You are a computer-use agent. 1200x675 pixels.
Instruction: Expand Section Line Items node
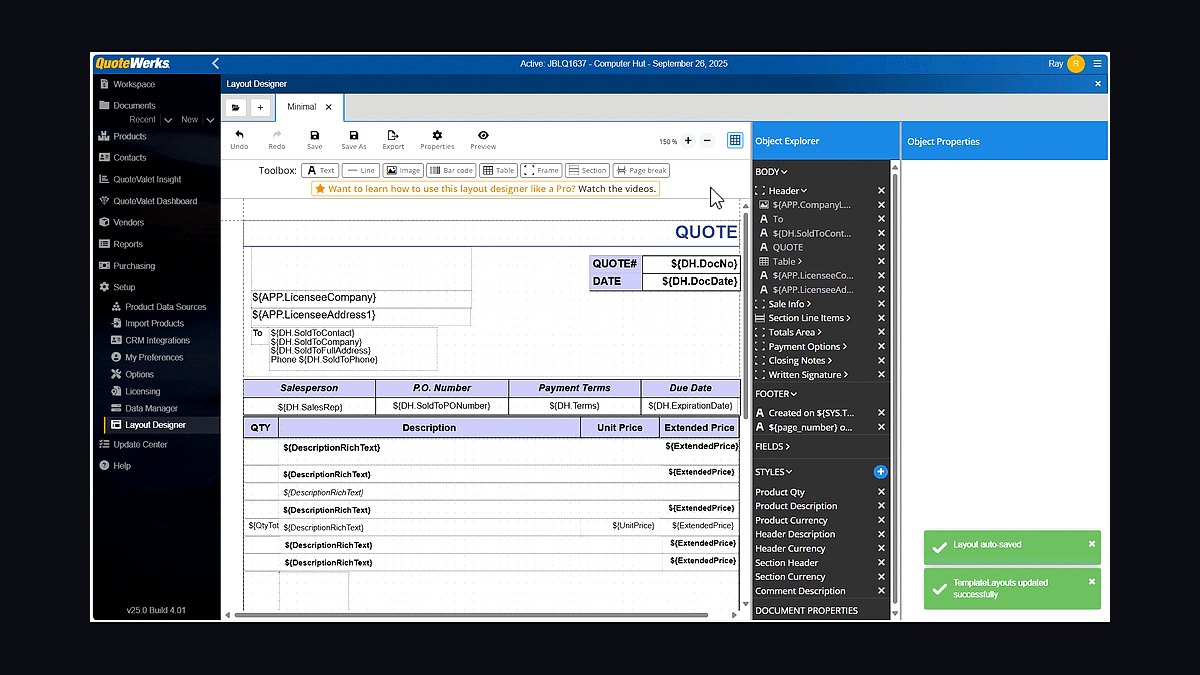coord(809,318)
